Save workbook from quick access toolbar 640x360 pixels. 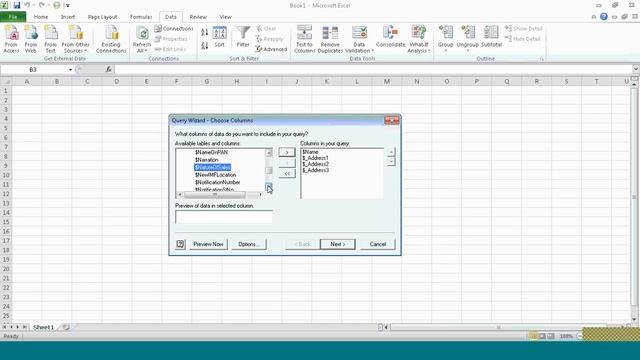click(x=17, y=5)
